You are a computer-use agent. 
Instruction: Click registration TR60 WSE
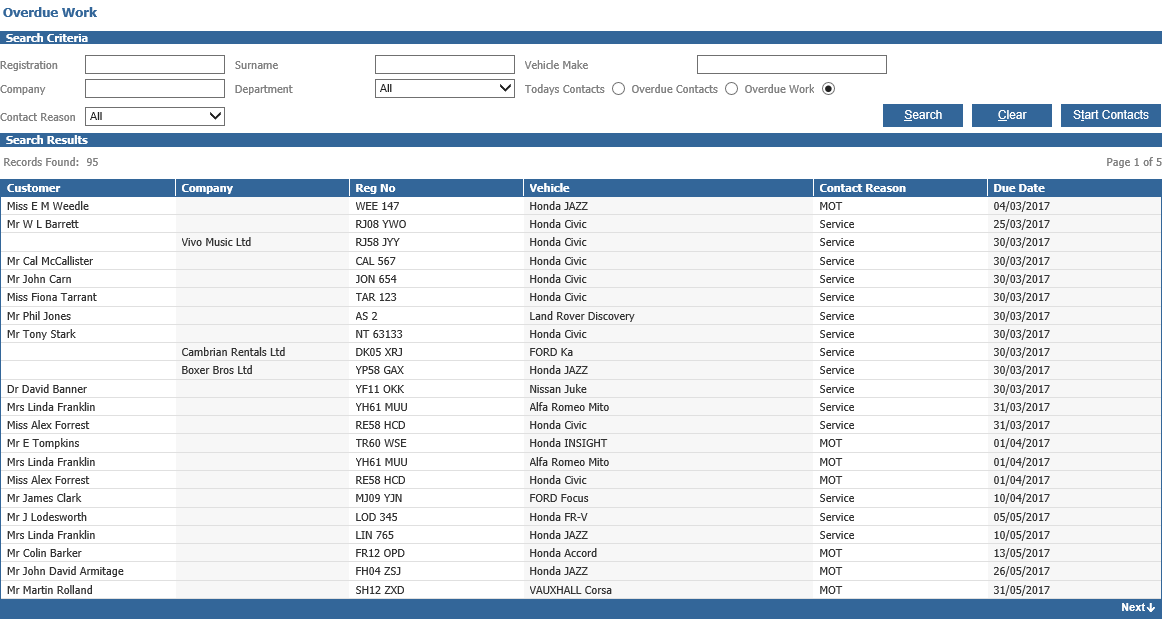tap(380, 443)
